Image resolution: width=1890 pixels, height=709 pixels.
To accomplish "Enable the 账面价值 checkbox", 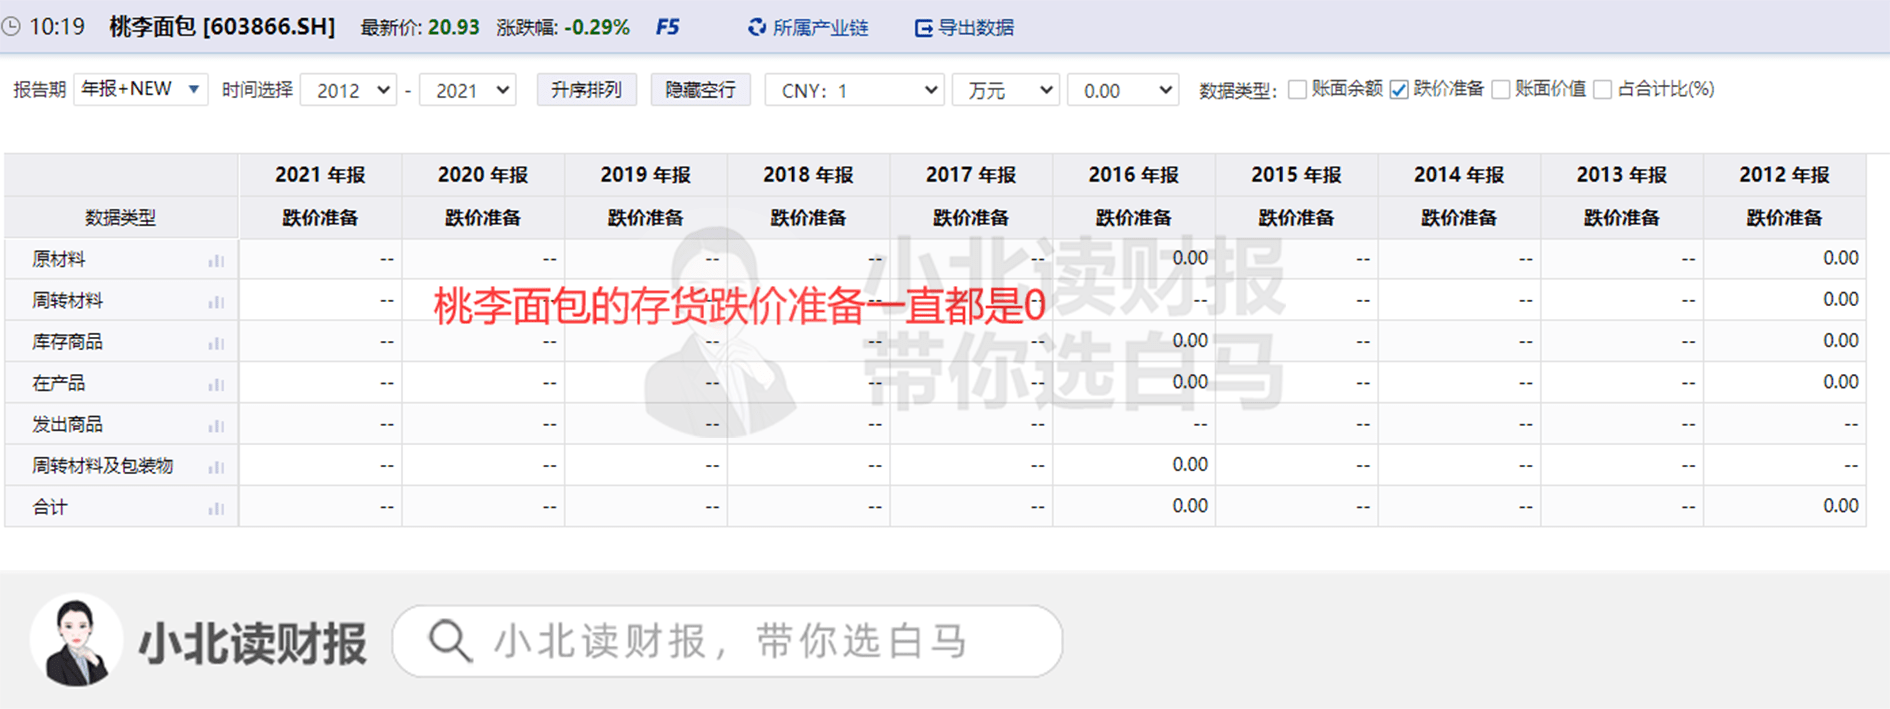I will [x=1500, y=90].
